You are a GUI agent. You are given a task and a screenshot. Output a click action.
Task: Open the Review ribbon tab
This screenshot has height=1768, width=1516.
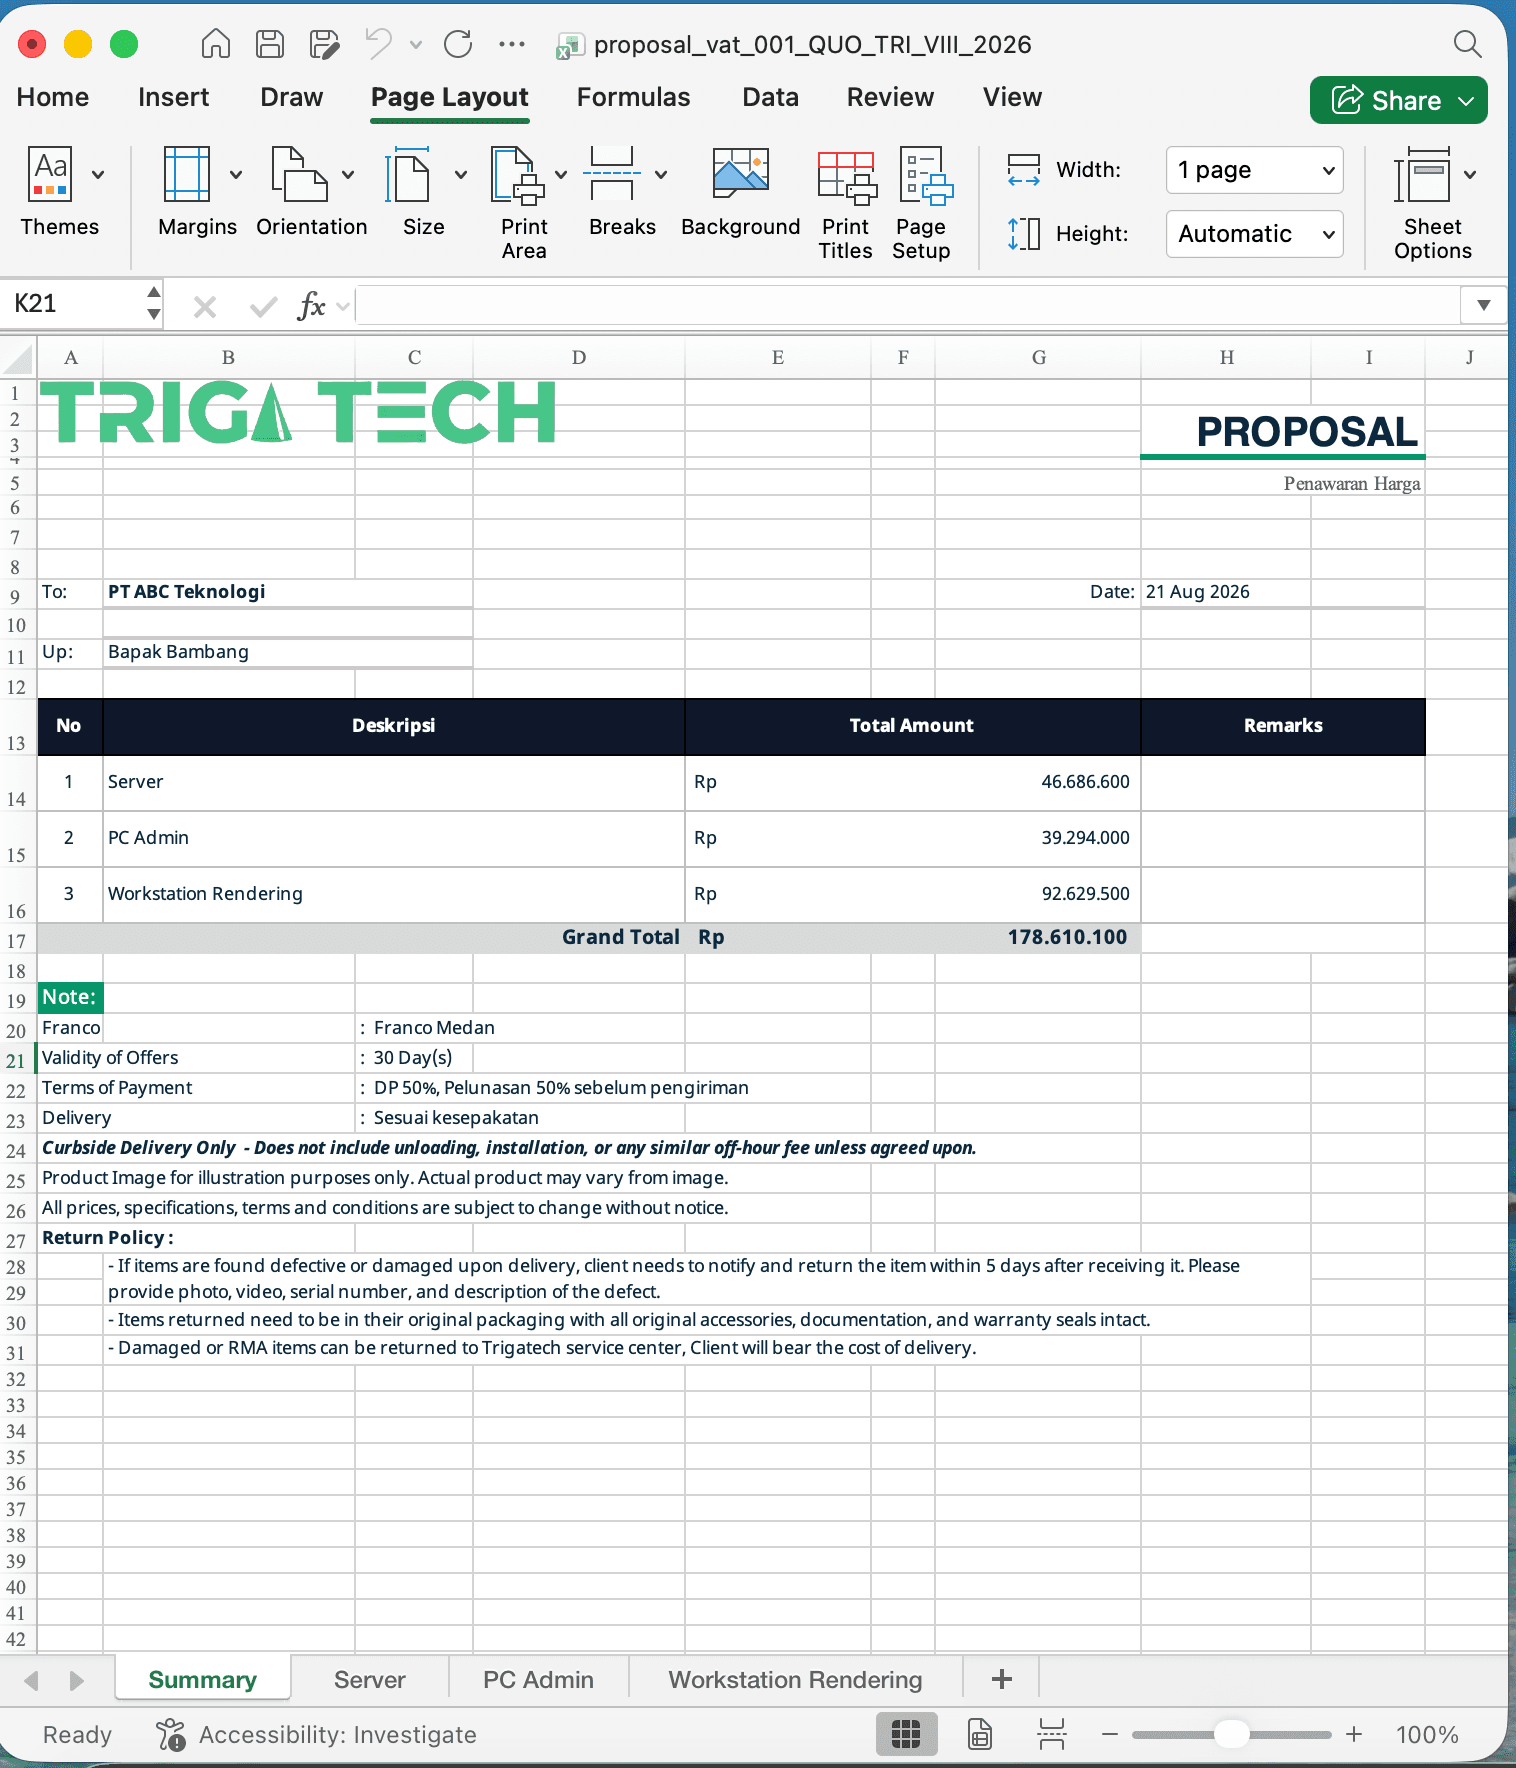click(x=891, y=97)
